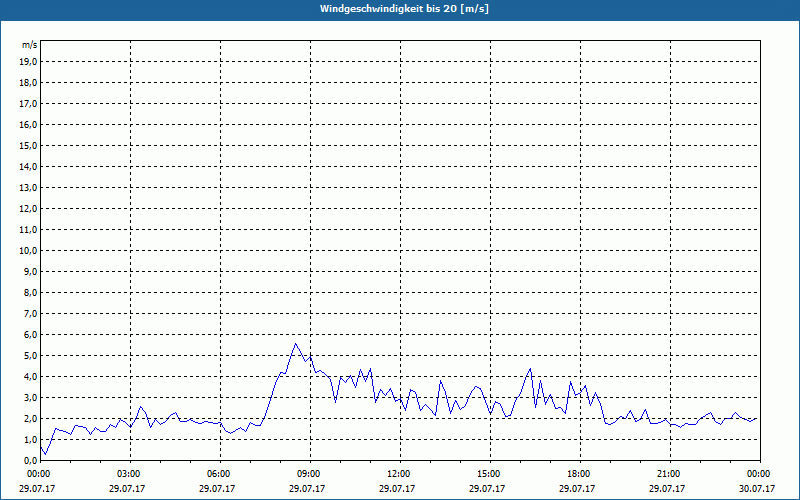Choose the '8,0' y-axis tick label
Viewport: 800px width, 500px height.
pos(30,292)
